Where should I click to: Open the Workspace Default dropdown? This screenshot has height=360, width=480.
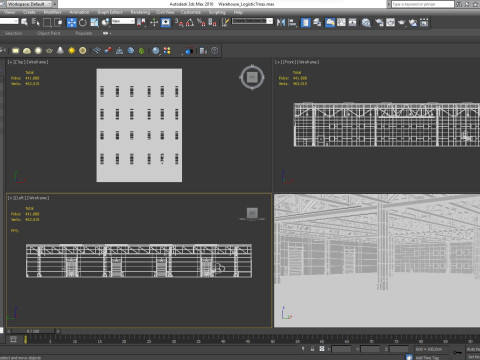(x=29, y=4)
